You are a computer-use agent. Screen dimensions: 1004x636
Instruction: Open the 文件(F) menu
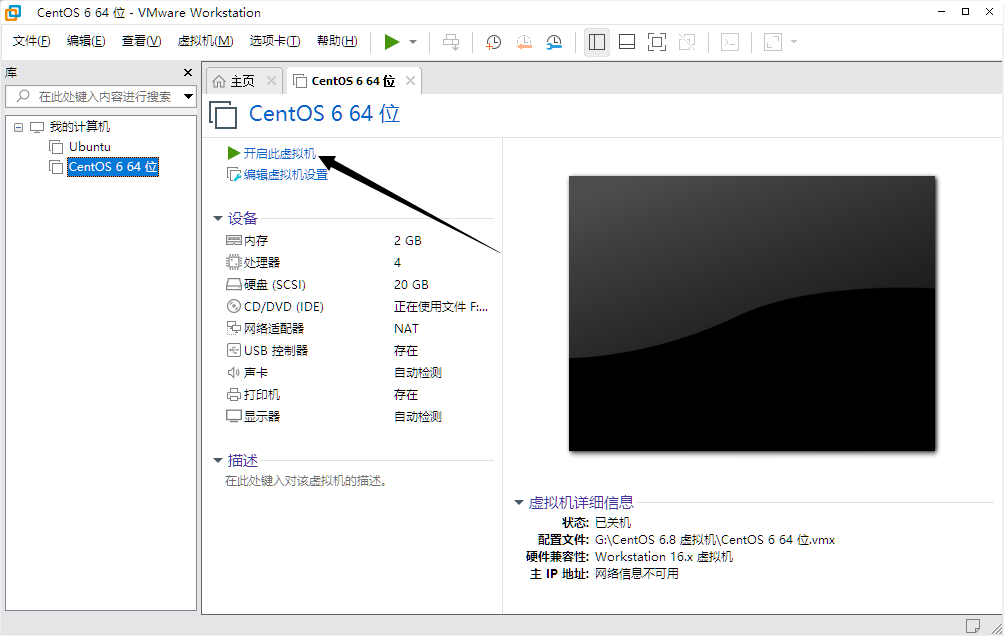point(31,41)
